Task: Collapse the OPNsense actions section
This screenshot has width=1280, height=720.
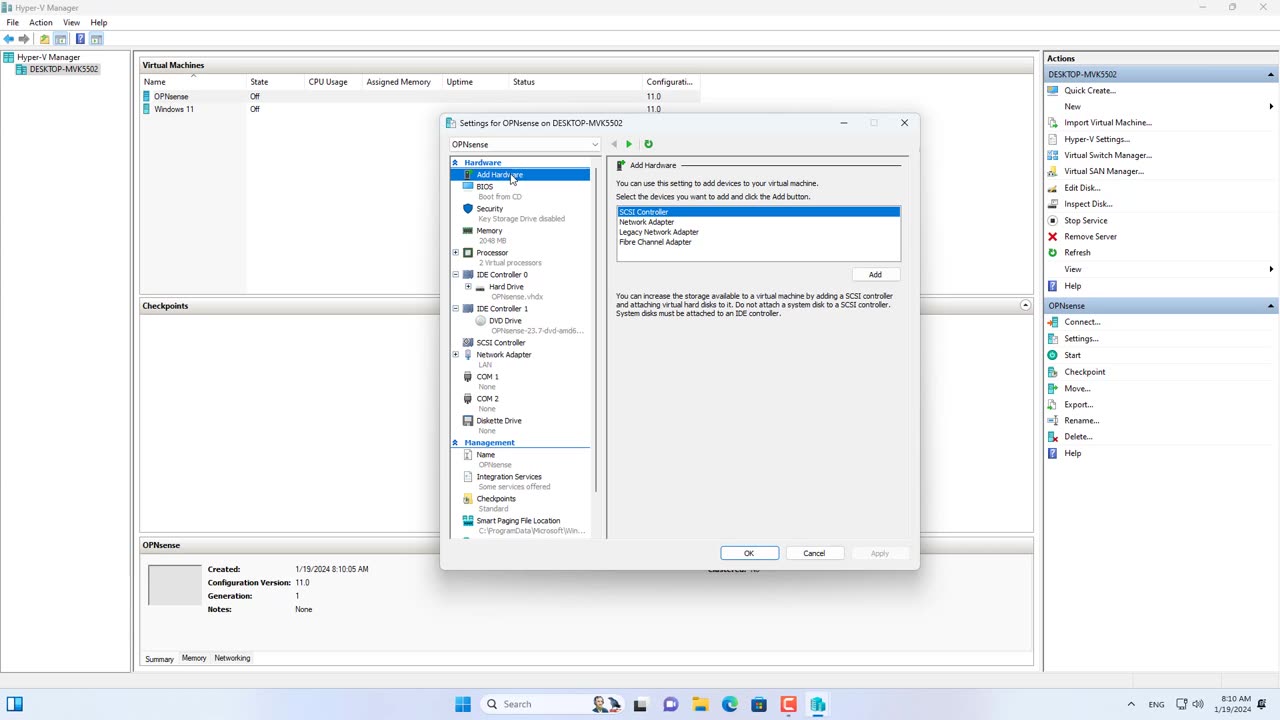Action: coord(1271,306)
